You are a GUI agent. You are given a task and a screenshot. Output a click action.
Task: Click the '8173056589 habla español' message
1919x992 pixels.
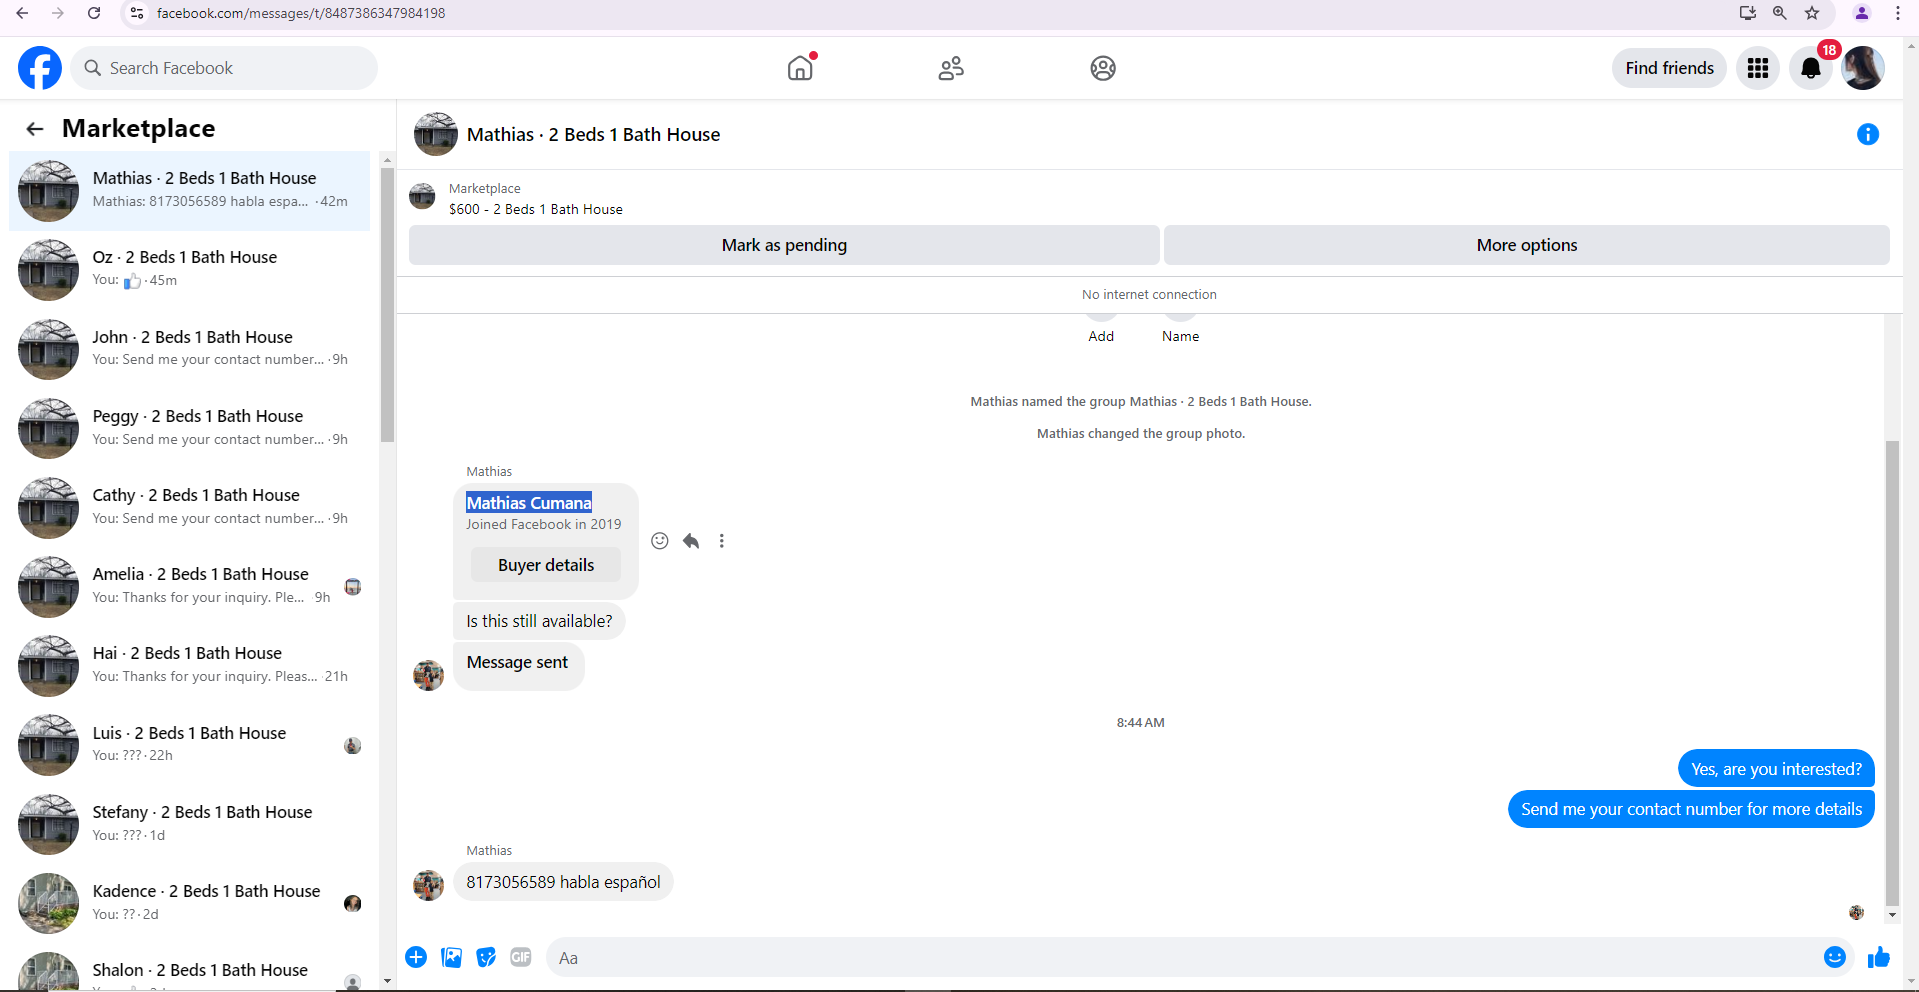(x=563, y=882)
